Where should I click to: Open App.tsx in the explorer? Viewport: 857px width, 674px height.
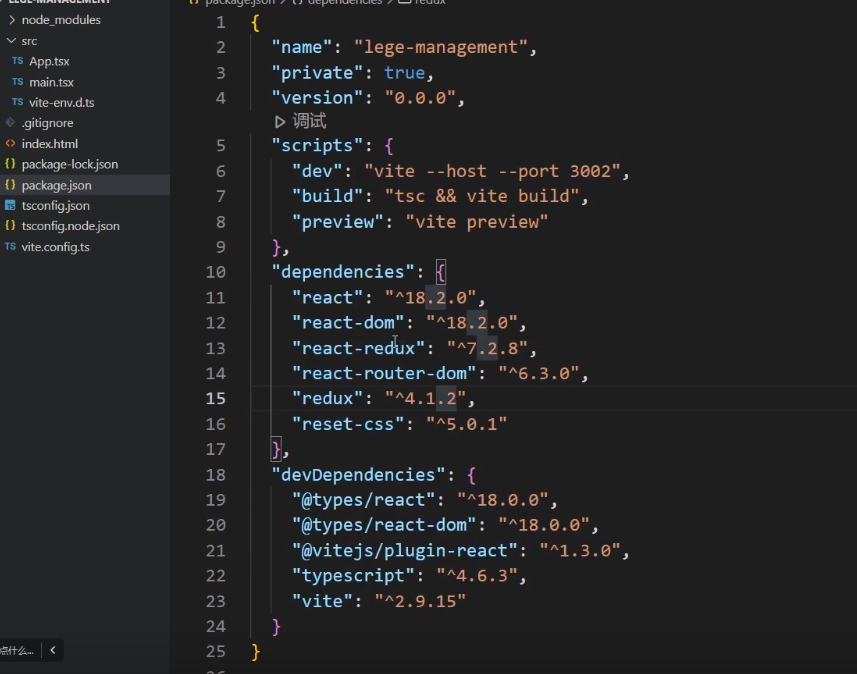(x=49, y=61)
